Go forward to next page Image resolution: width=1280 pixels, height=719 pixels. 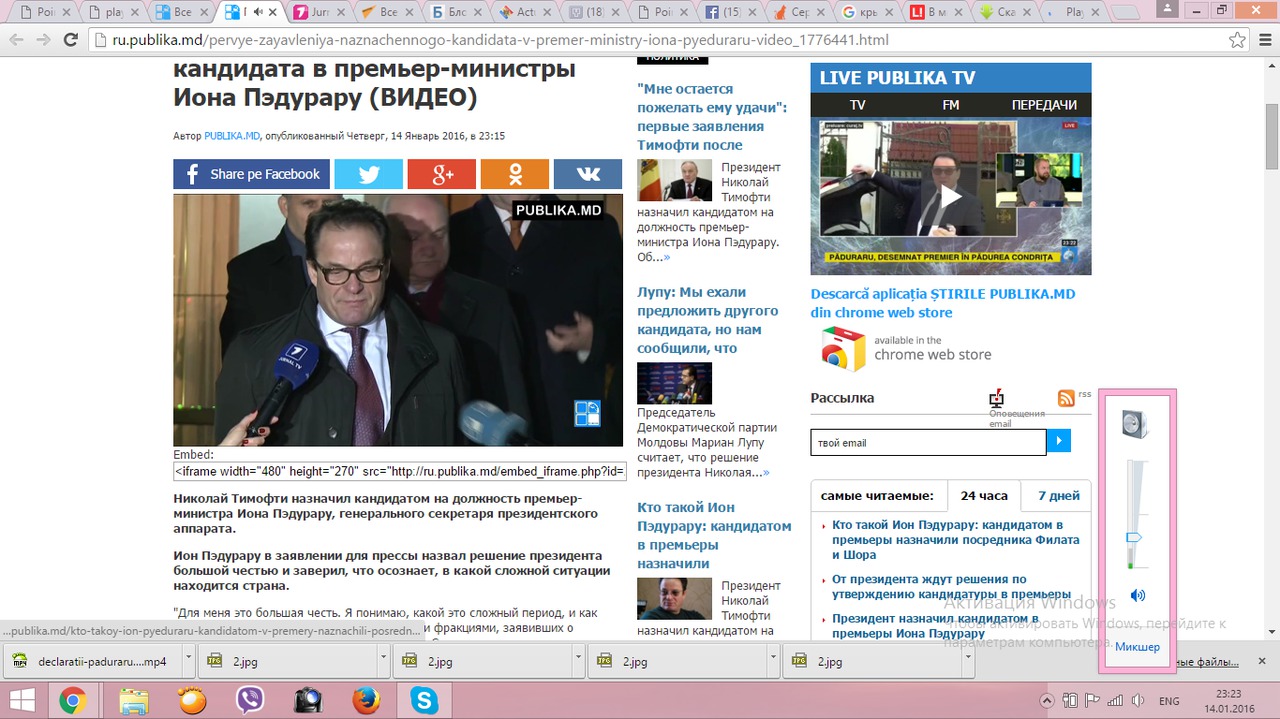coord(42,40)
